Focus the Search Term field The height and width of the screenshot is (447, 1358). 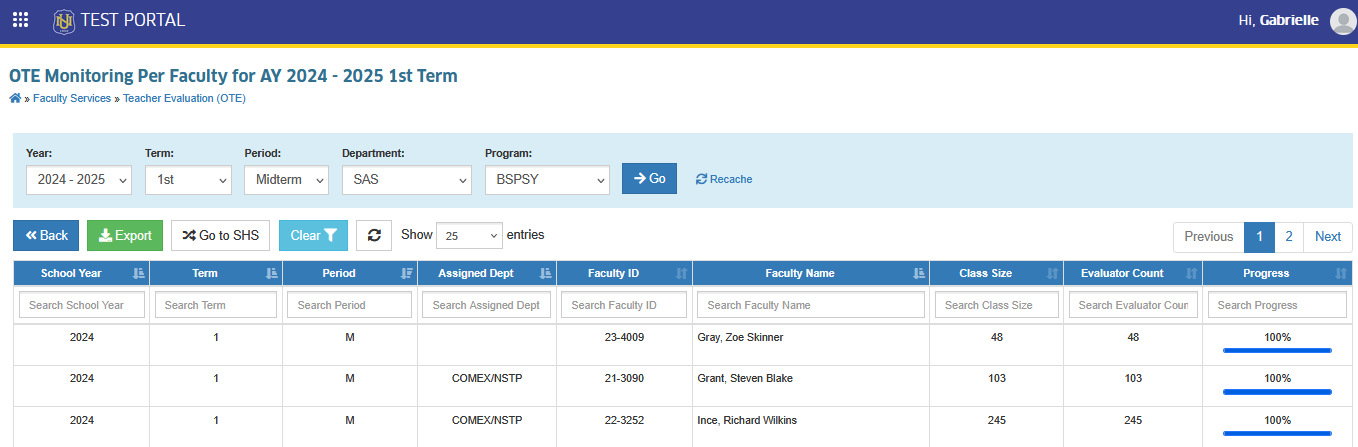pyautogui.click(x=216, y=305)
